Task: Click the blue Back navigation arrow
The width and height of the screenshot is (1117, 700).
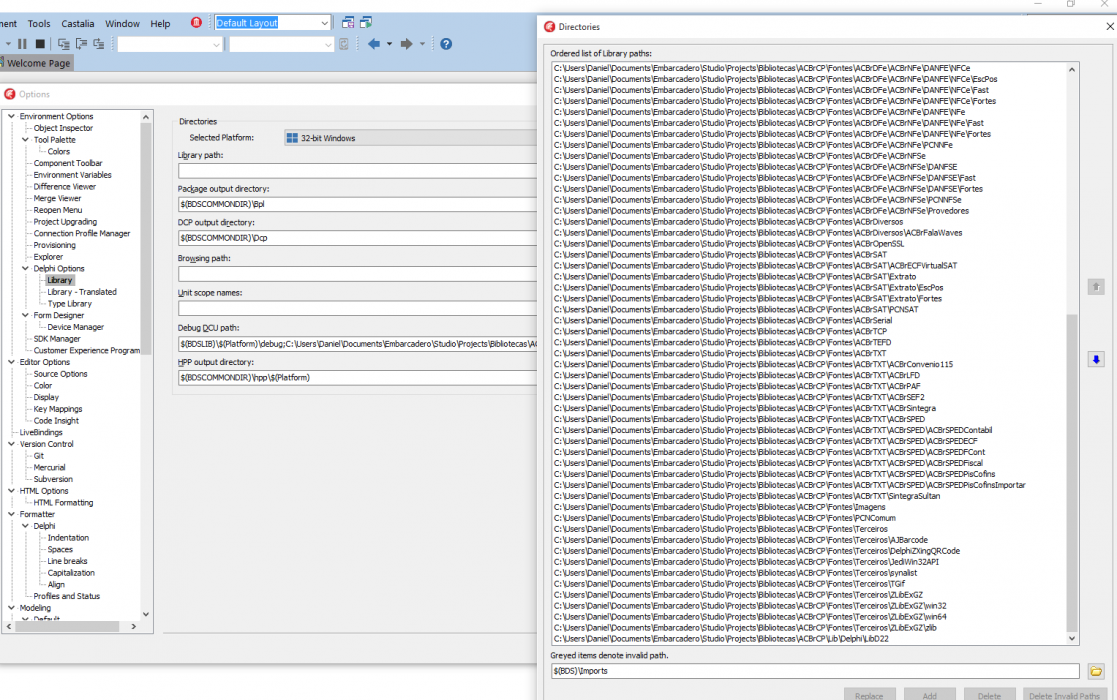Action: click(373, 44)
